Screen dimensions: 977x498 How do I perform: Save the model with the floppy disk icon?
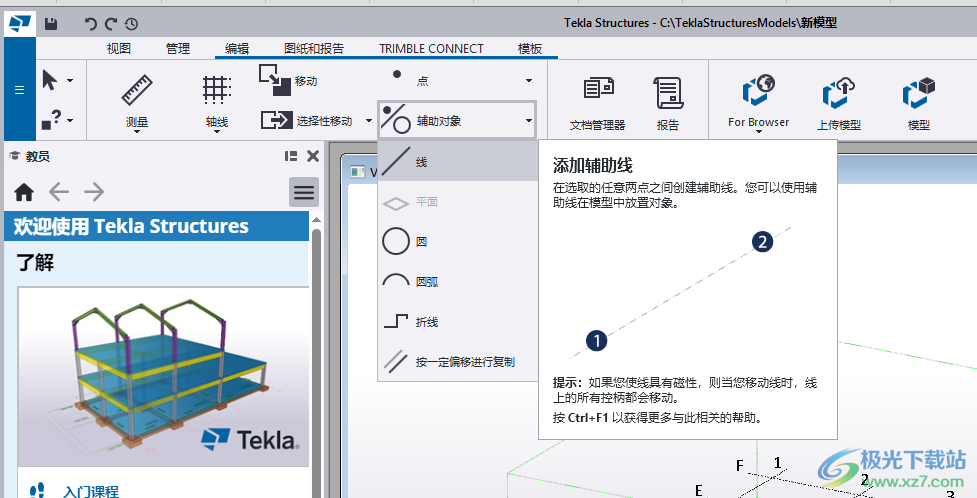click(x=51, y=24)
